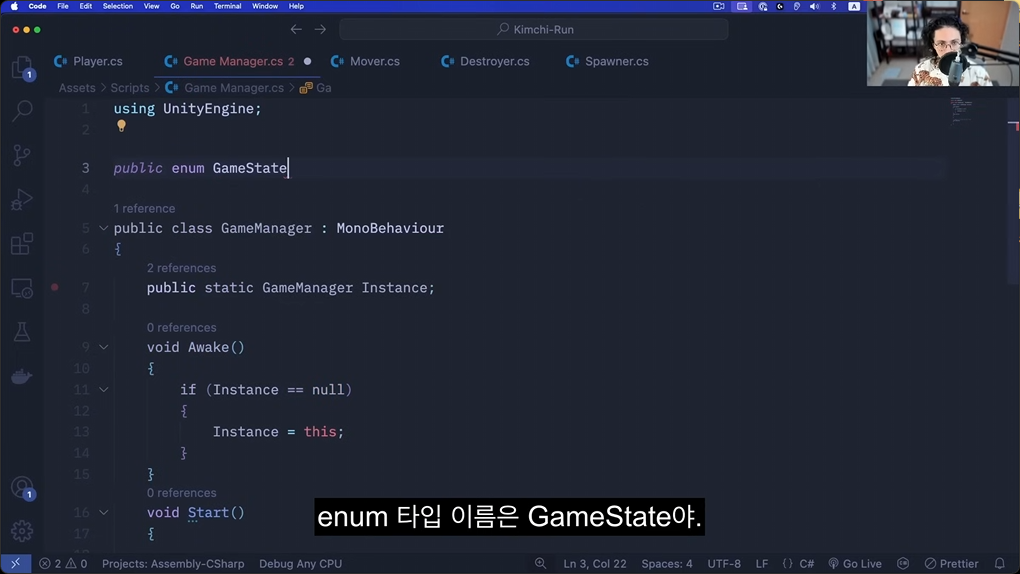Select language mode C# in status bar
The height and width of the screenshot is (574, 1020).
807,564
